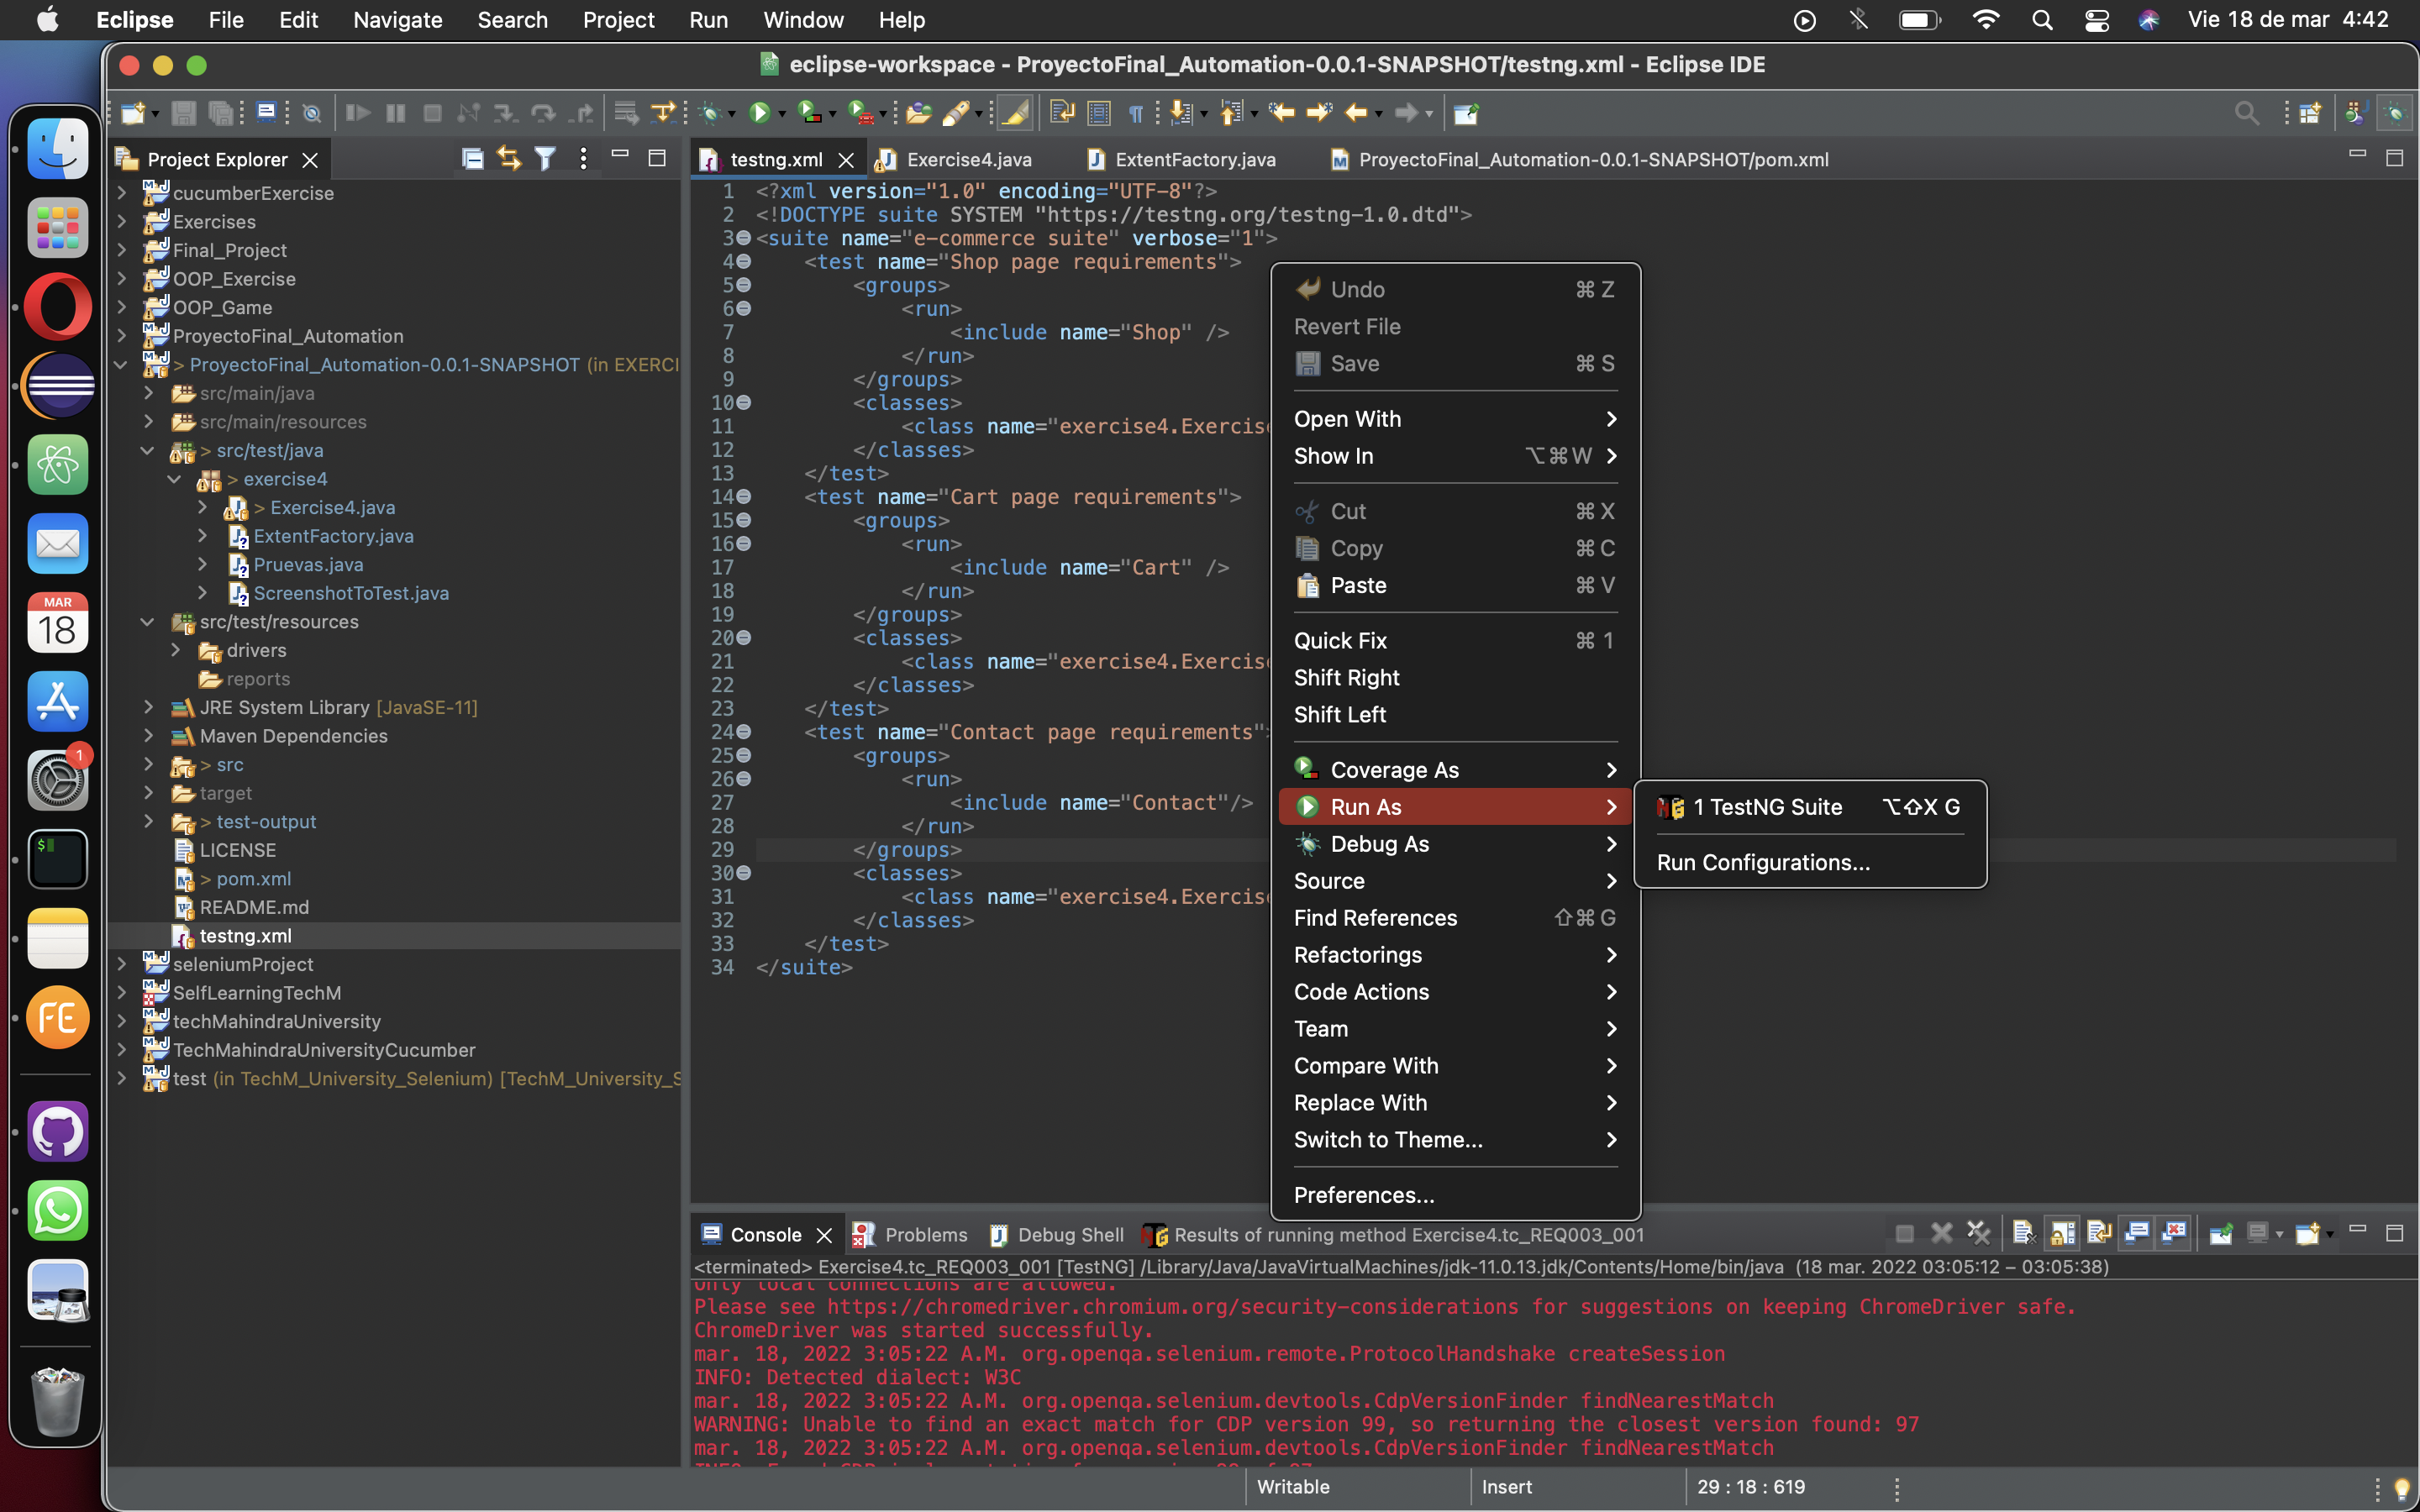Open Eclipse from the macOS Dock

[58, 386]
